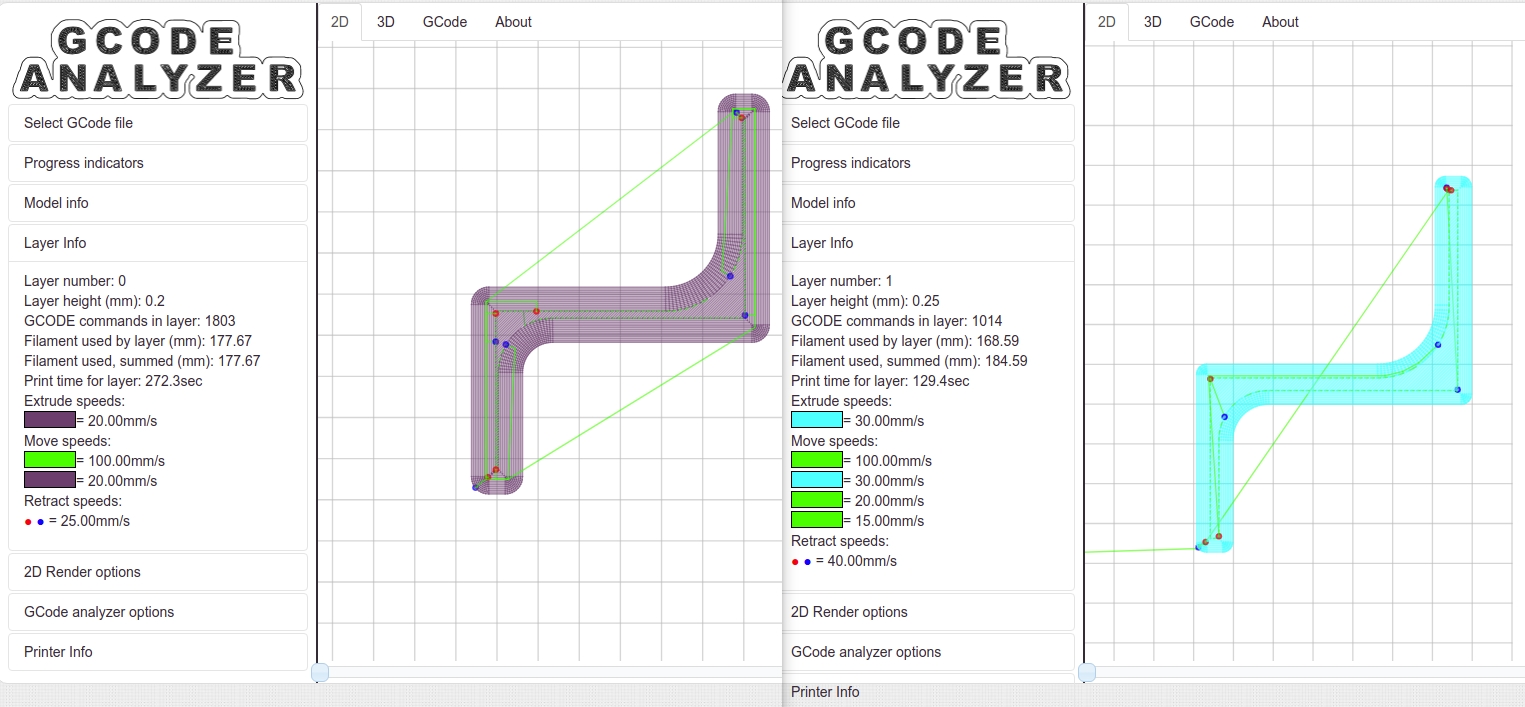Image resolution: width=1525 pixels, height=707 pixels.
Task: Click the green 20.00mm/s move swatch in the right window
Action: [817, 500]
